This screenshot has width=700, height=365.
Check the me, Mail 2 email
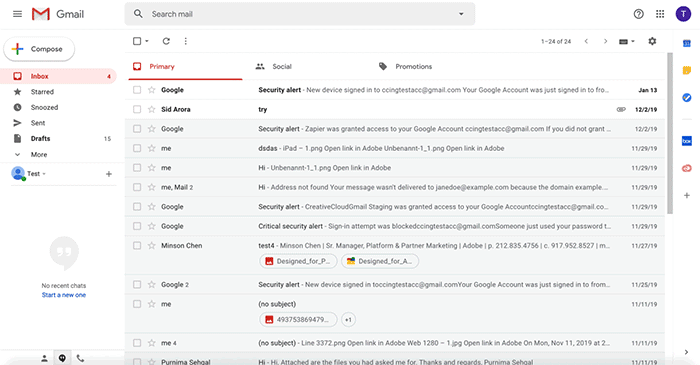coord(137,187)
